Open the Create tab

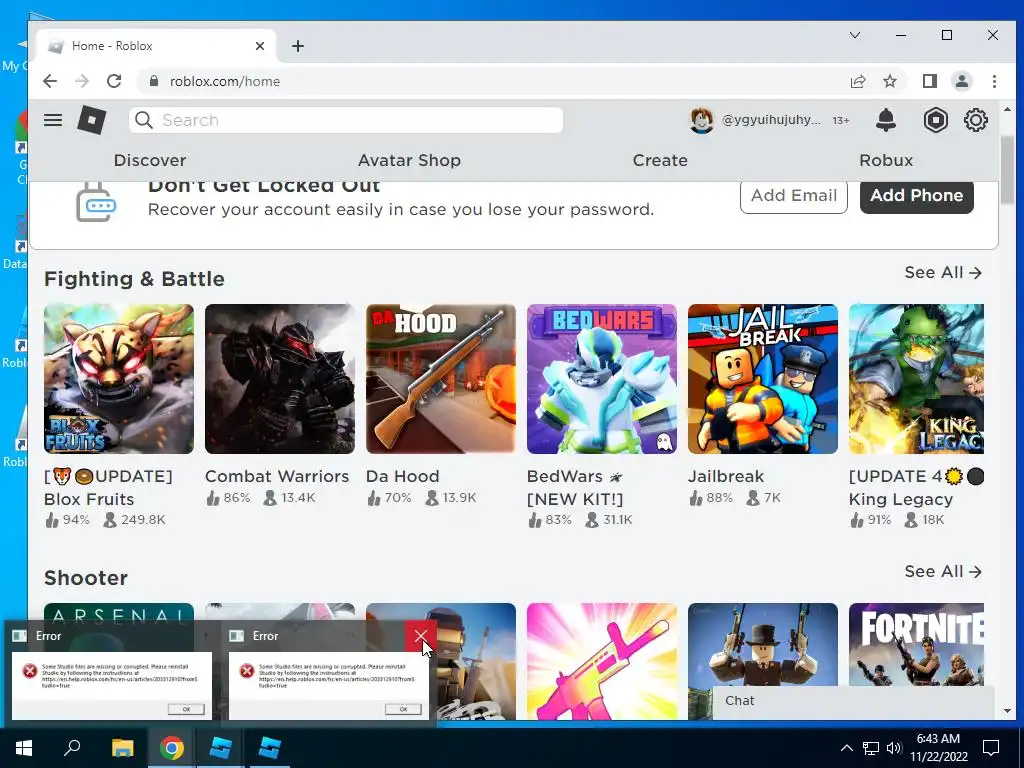pyautogui.click(x=660, y=160)
